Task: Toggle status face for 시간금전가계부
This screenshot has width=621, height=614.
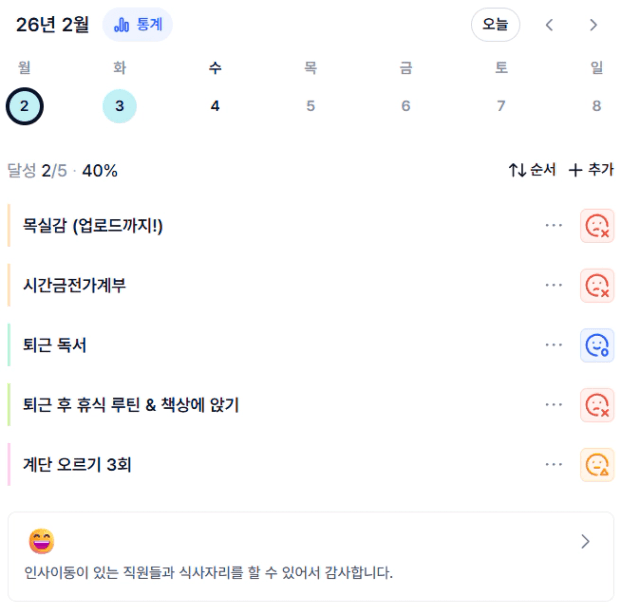Action: coord(597,286)
